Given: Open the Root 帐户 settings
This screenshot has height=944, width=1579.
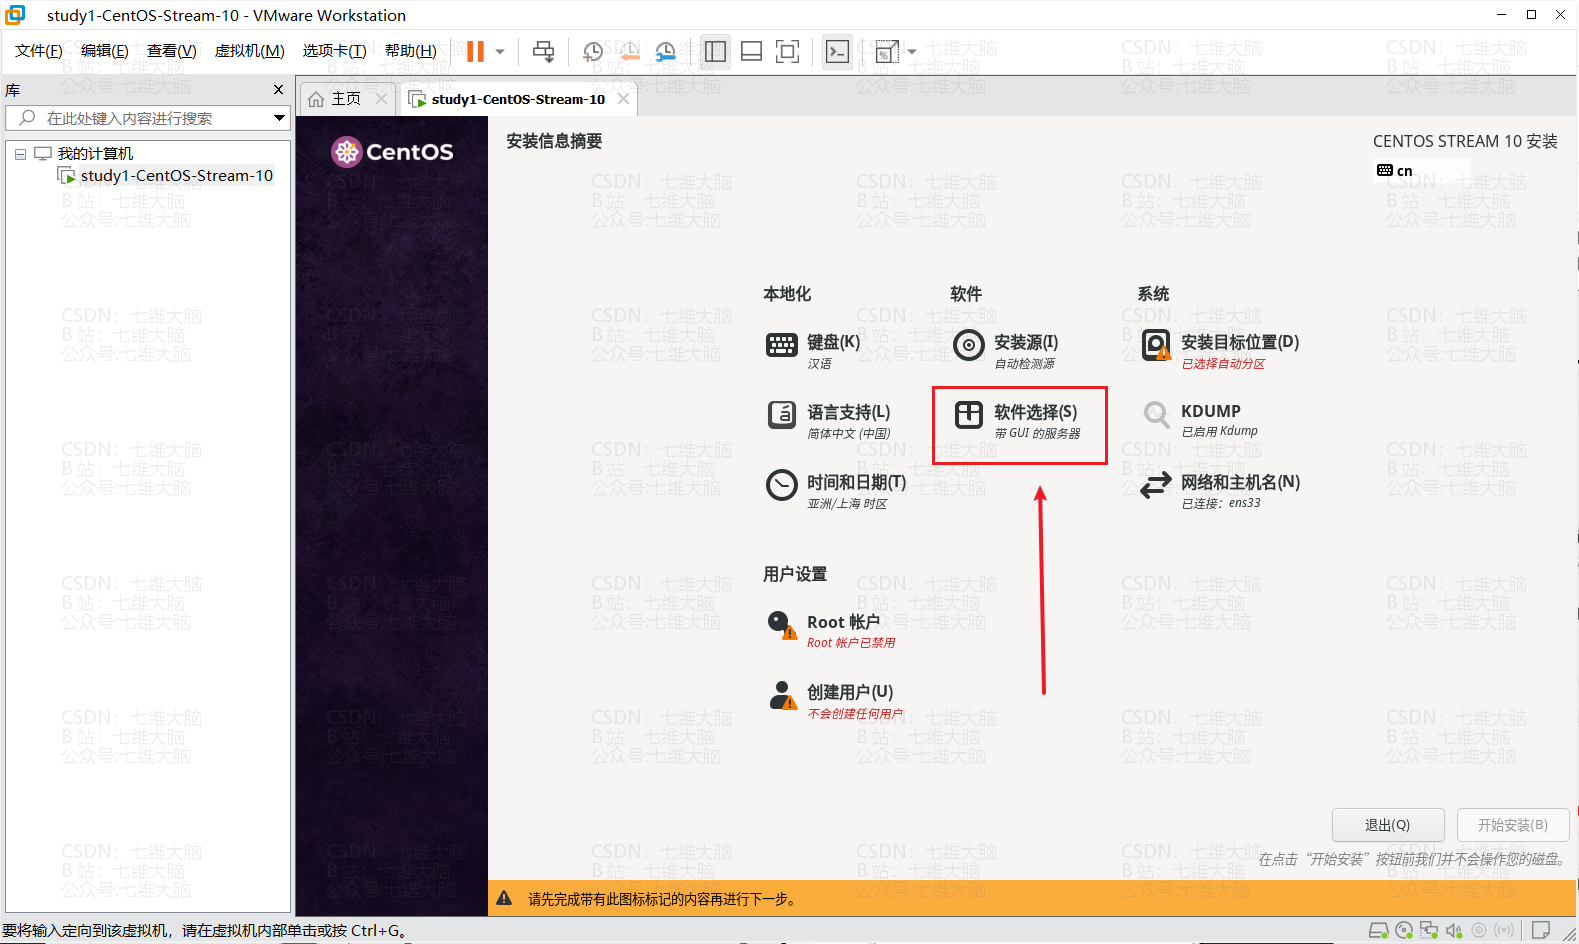Looking at the screenshot, I should coord(830,631).
